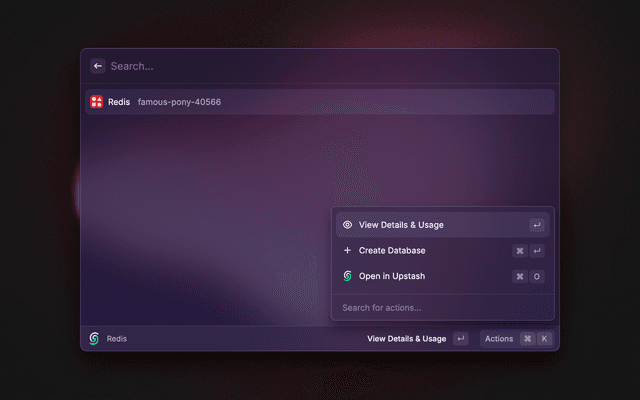Click the red Redis icon in list
The height and width of the screenshot is (400, 640).
(97, 102)
